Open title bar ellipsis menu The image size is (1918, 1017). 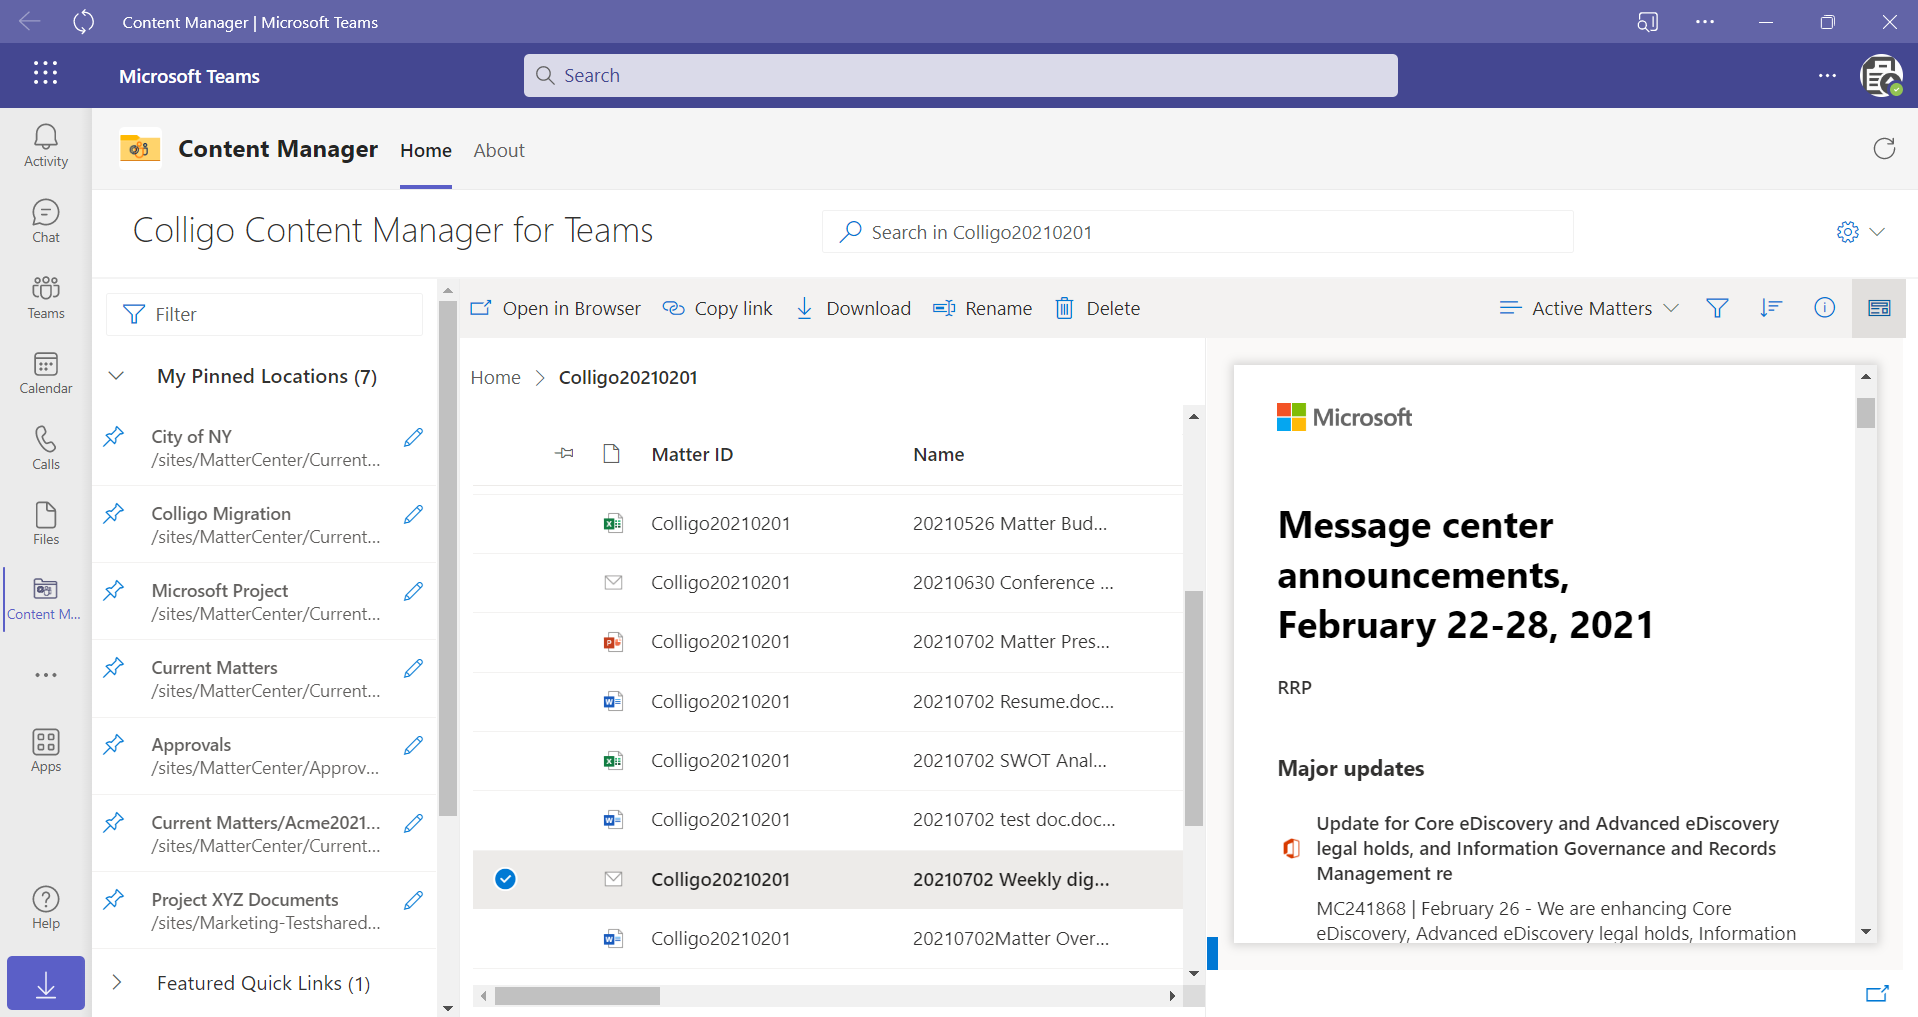(1705, 22)
